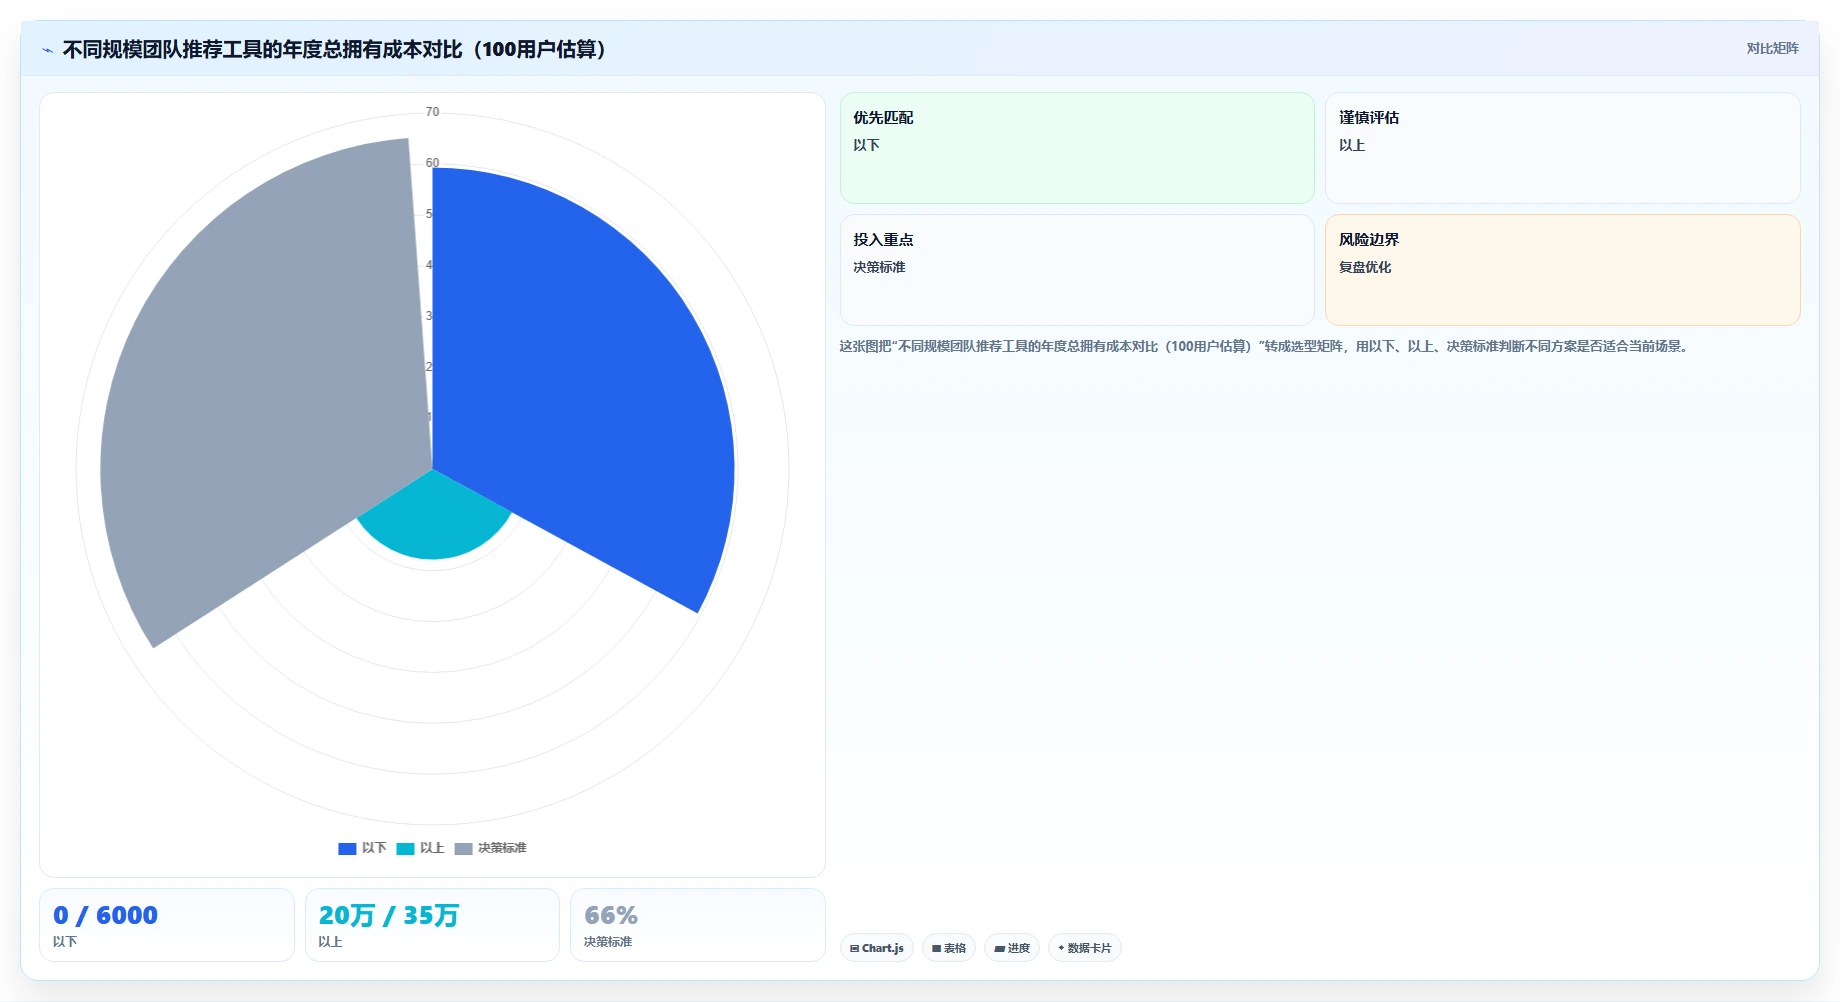Select the 谨慎评估 matrix card

pos(1563,148)
